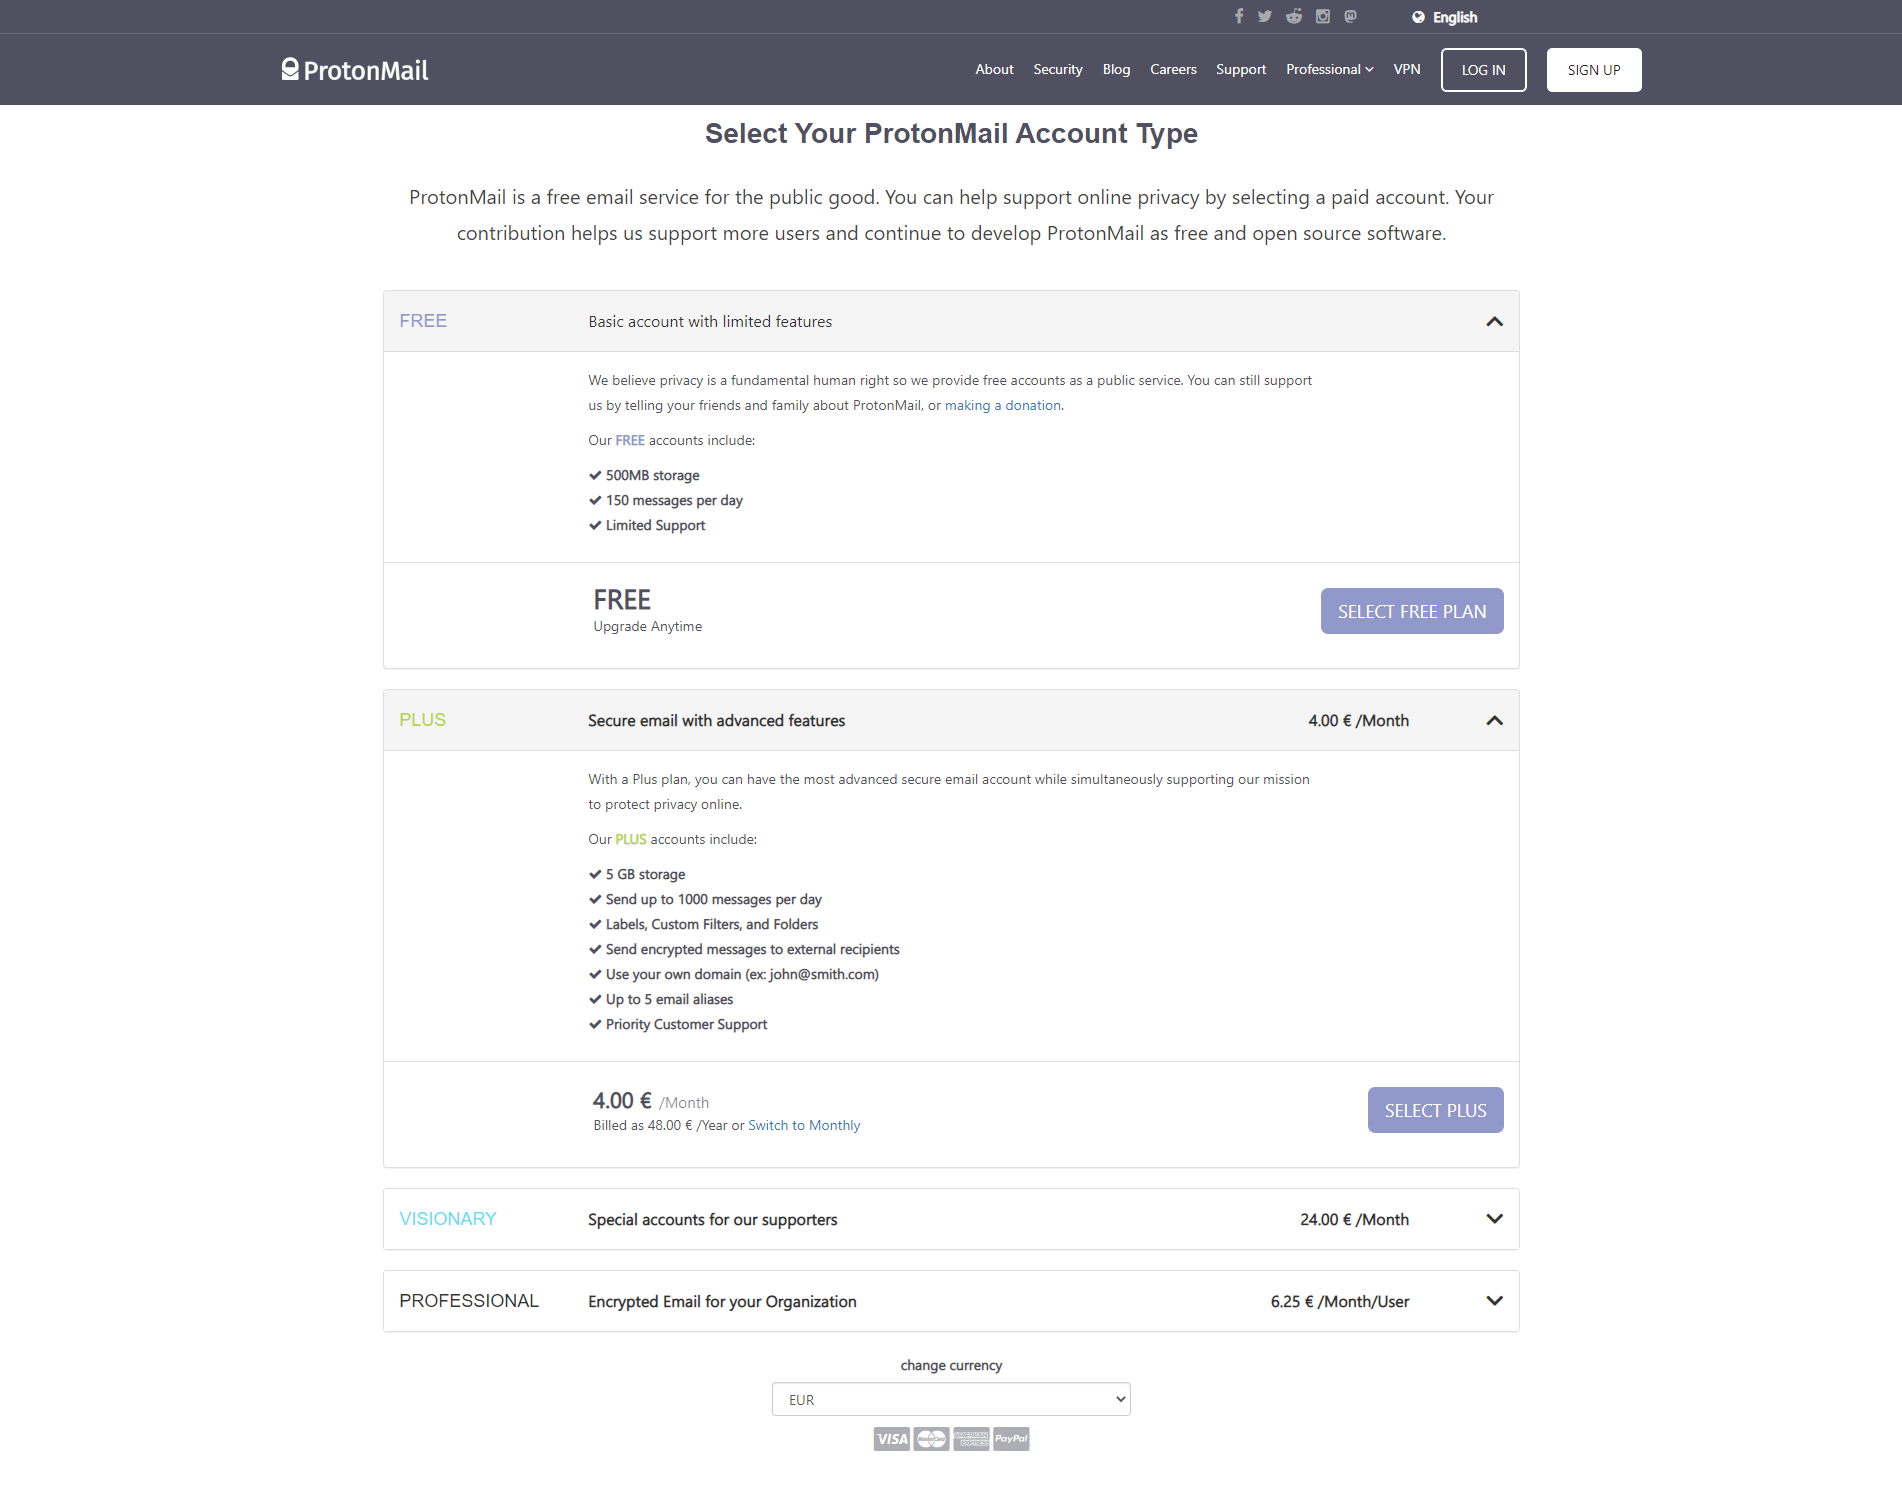
Task: Click the LOG IN button
Action: coord(1483,70)
